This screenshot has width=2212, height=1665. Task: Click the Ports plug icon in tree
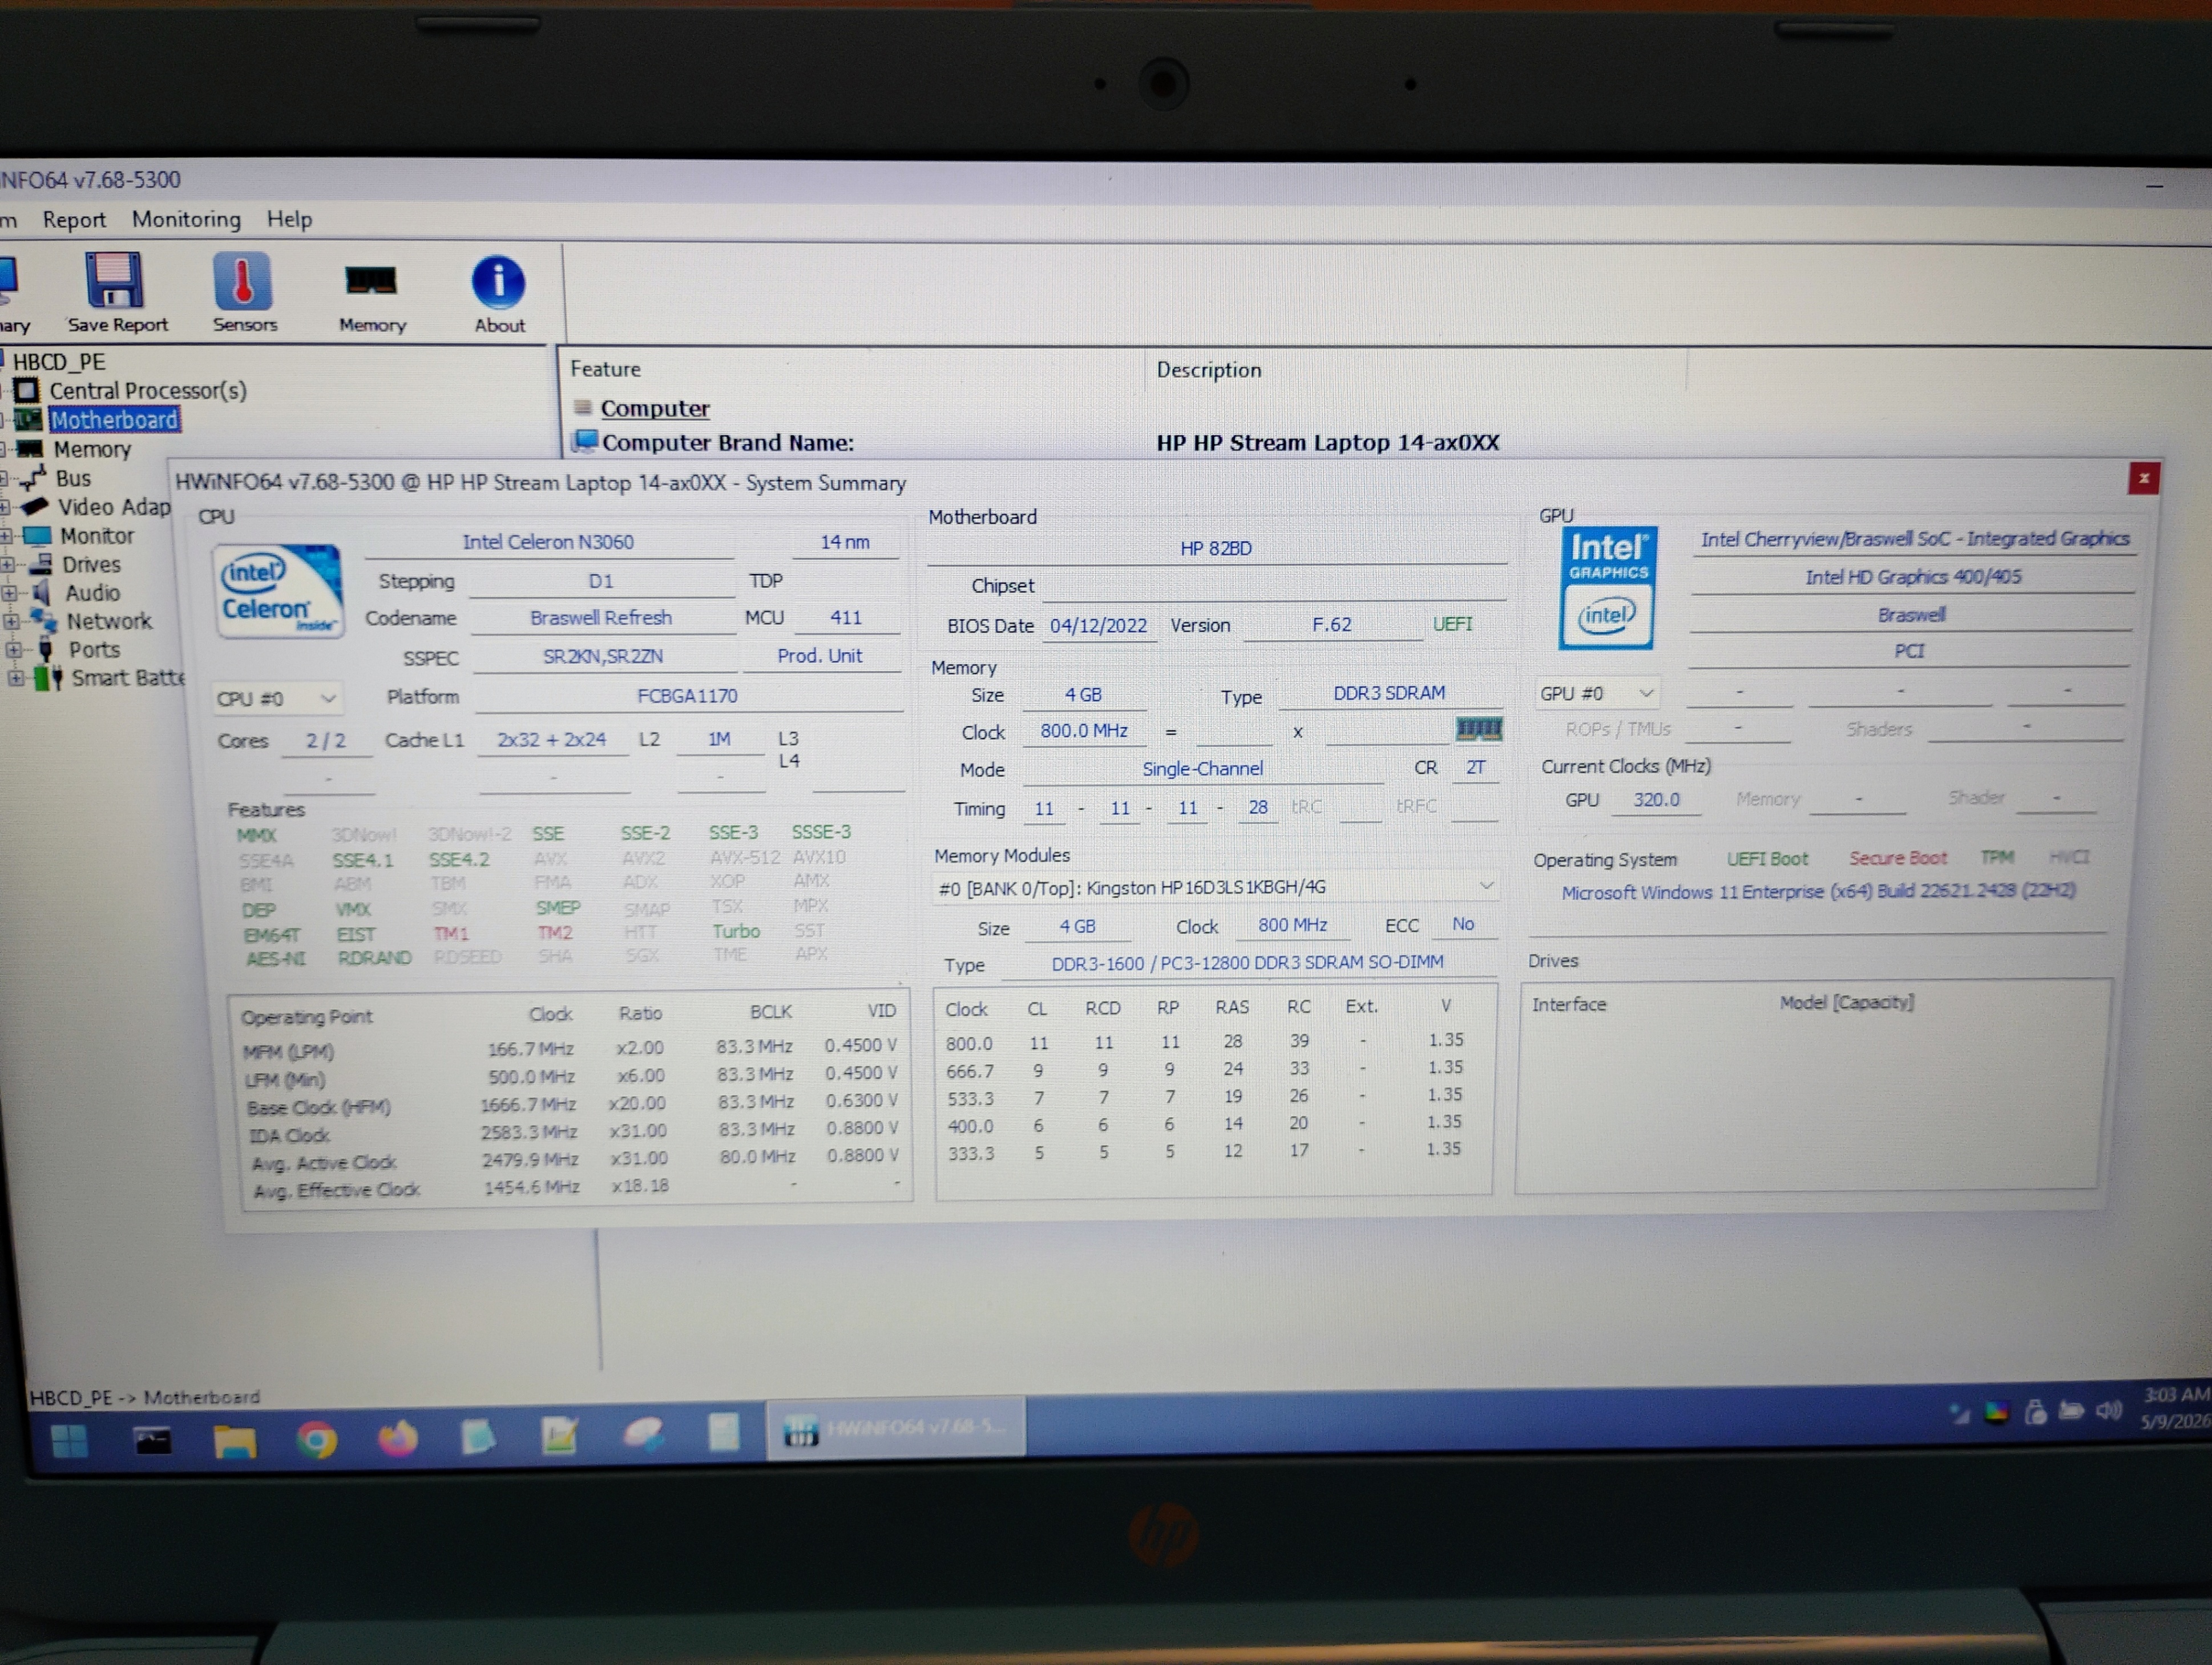pos(46,650)
